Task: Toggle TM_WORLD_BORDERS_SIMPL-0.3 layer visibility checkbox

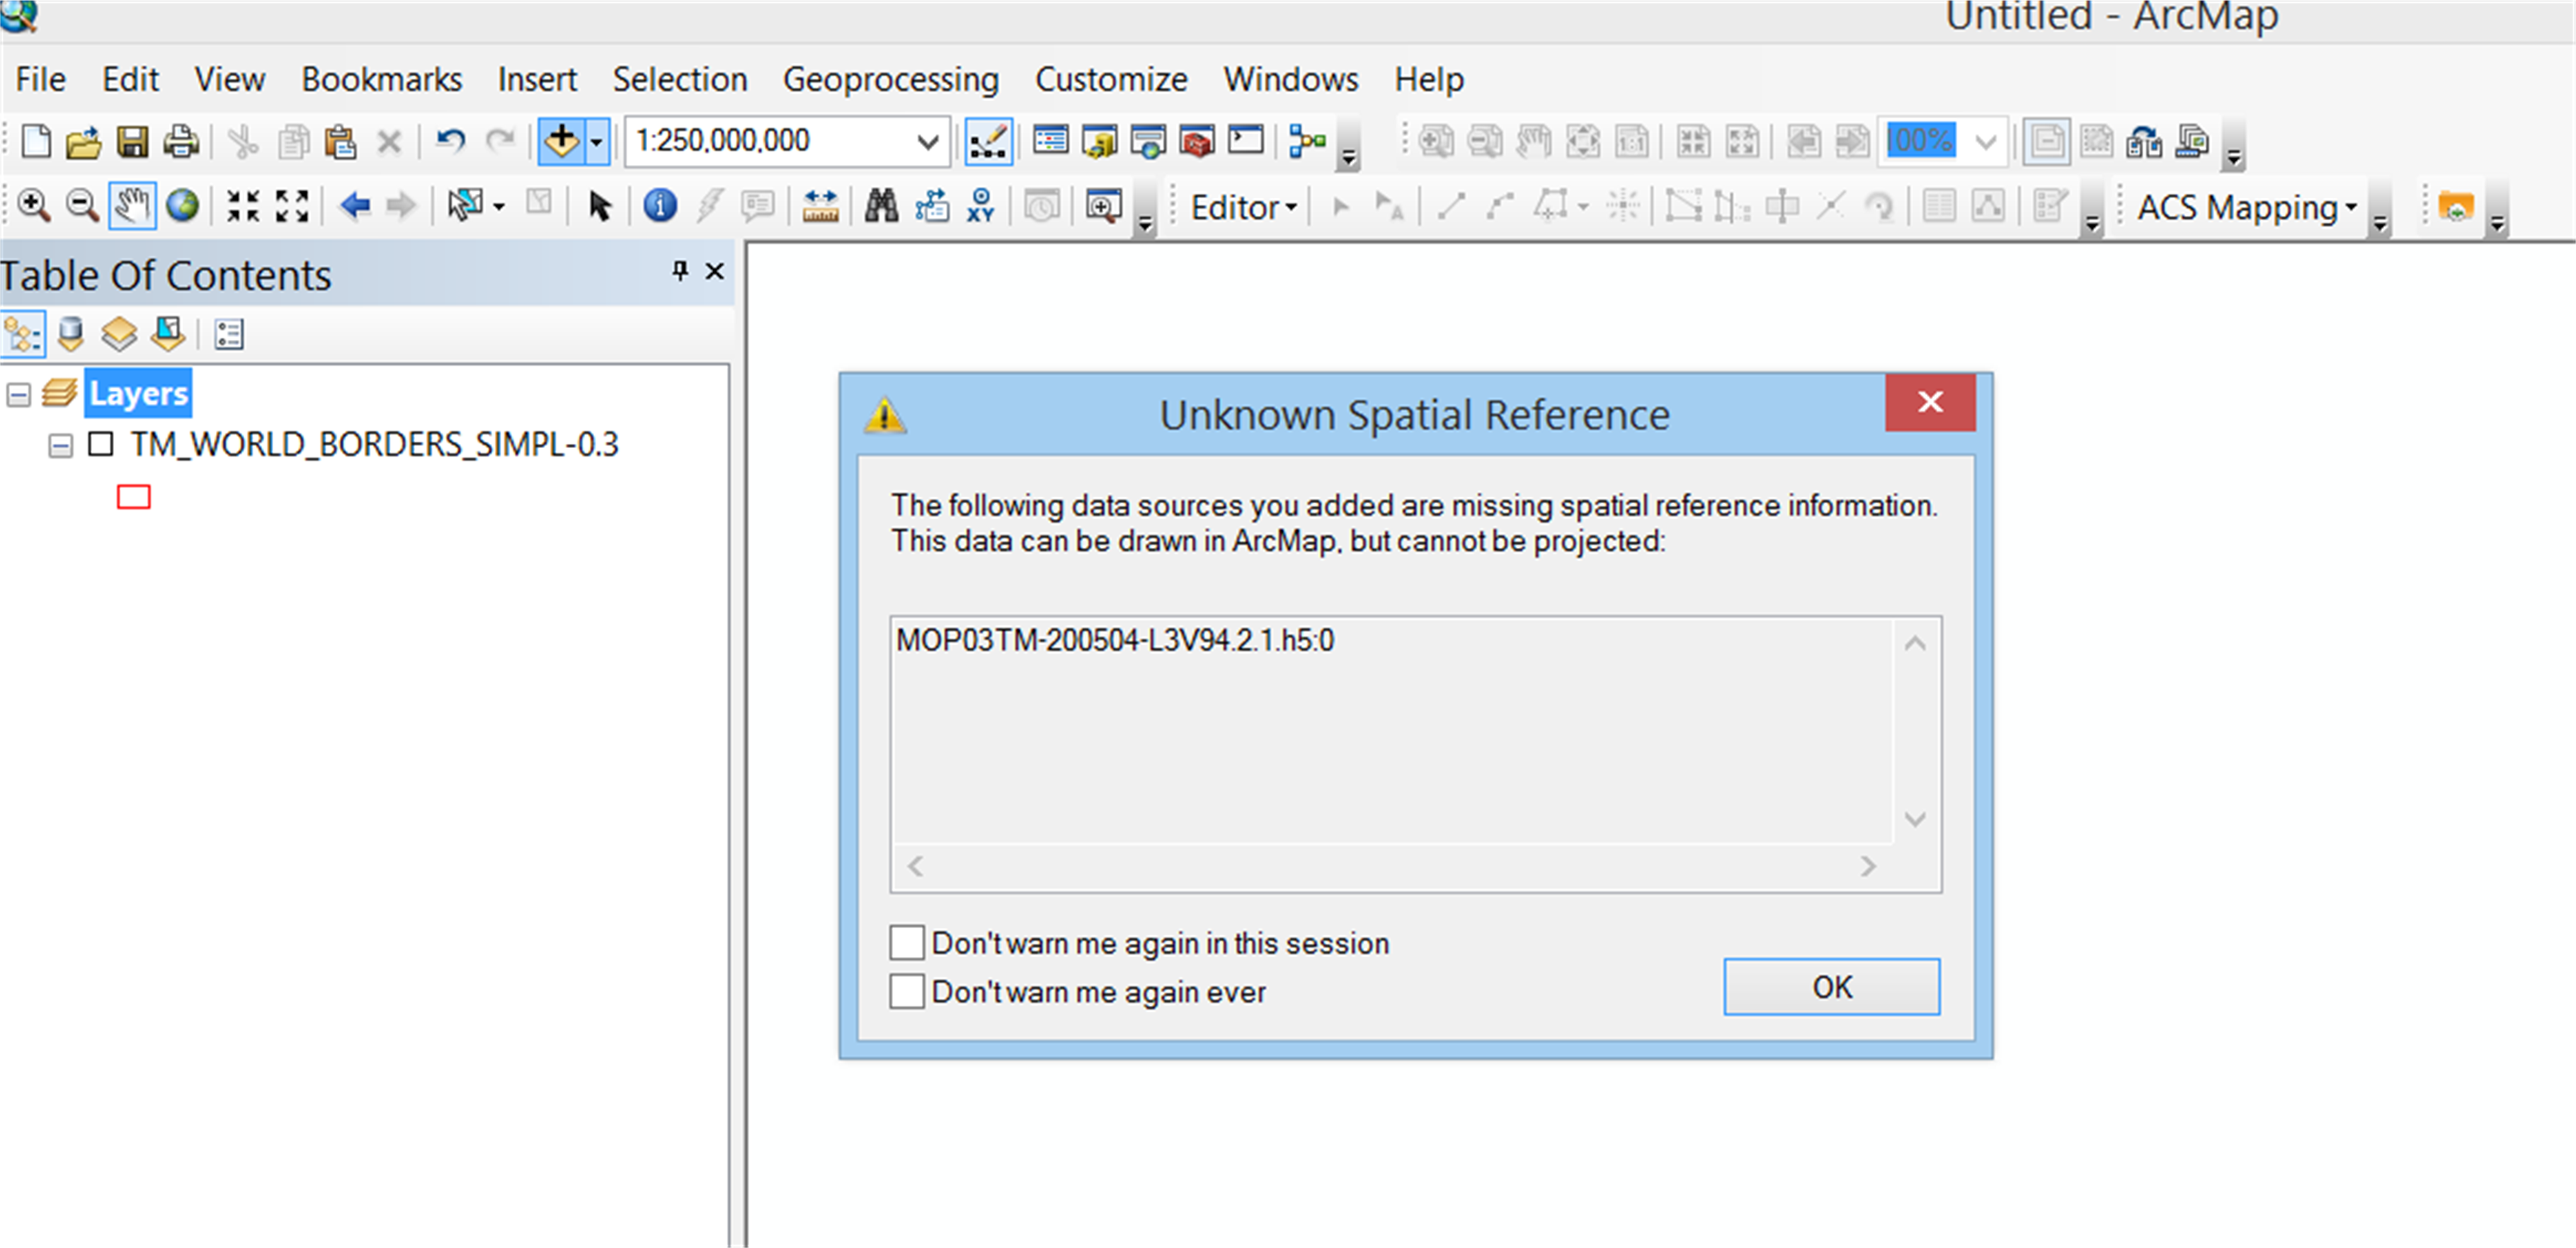Action: 101,444
